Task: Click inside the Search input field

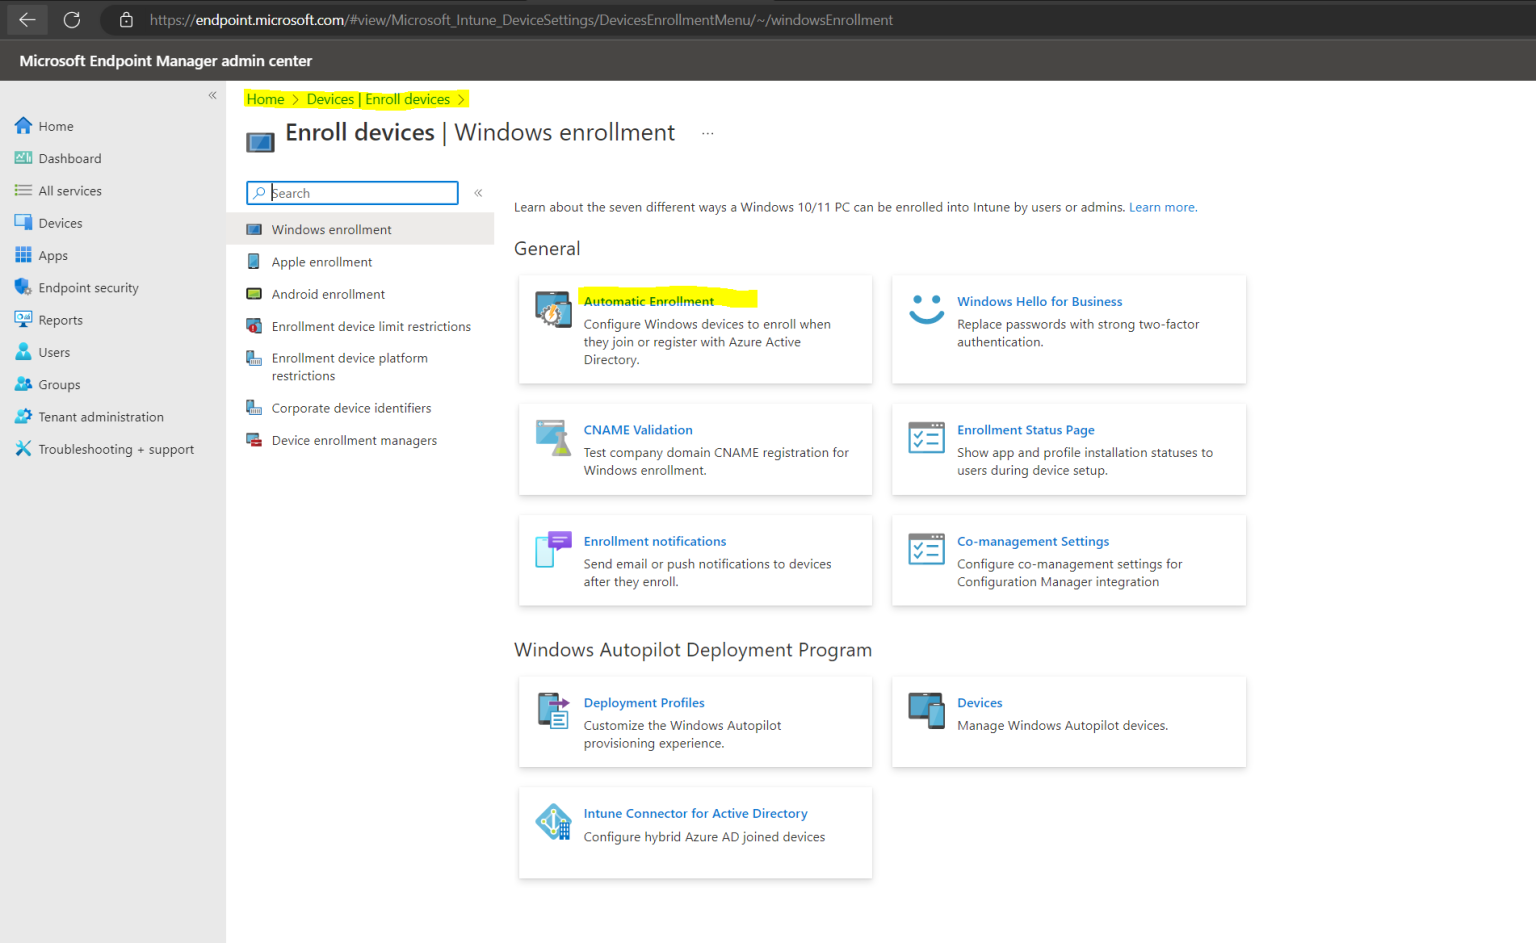Action: 352,193
